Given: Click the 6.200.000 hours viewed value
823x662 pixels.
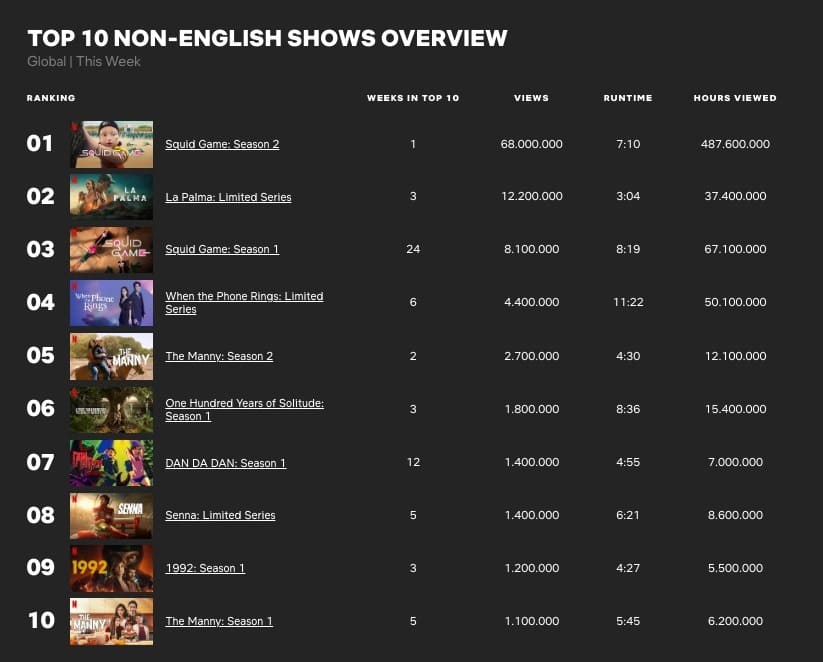Looking at the screenshot, I should click(735, 621).
